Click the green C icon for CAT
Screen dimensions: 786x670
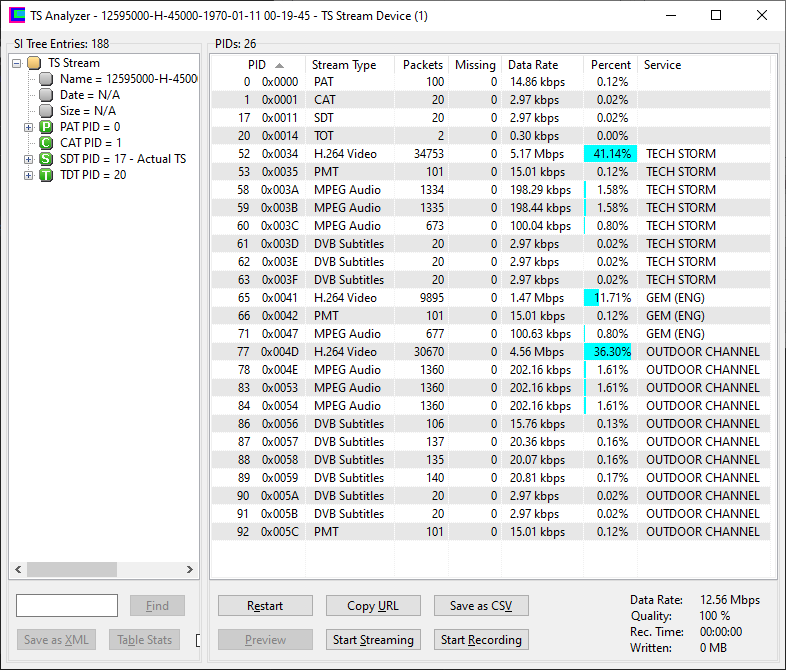coord(46,143)
